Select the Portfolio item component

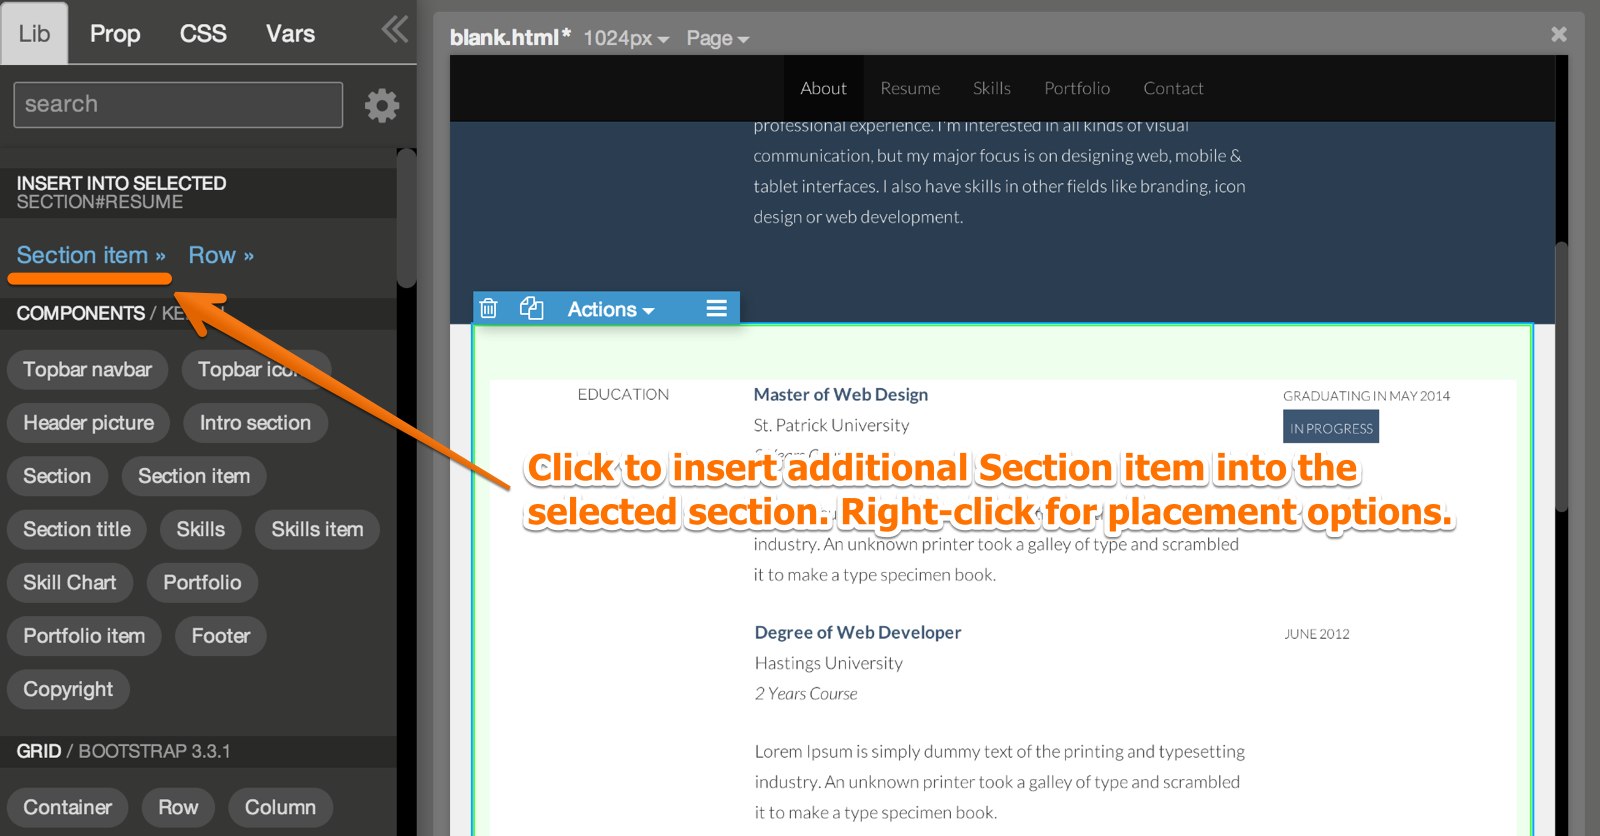(84, 636)
